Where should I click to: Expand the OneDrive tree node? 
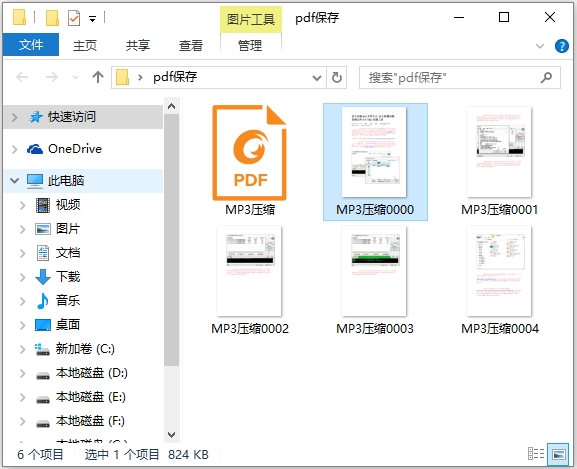15,149
